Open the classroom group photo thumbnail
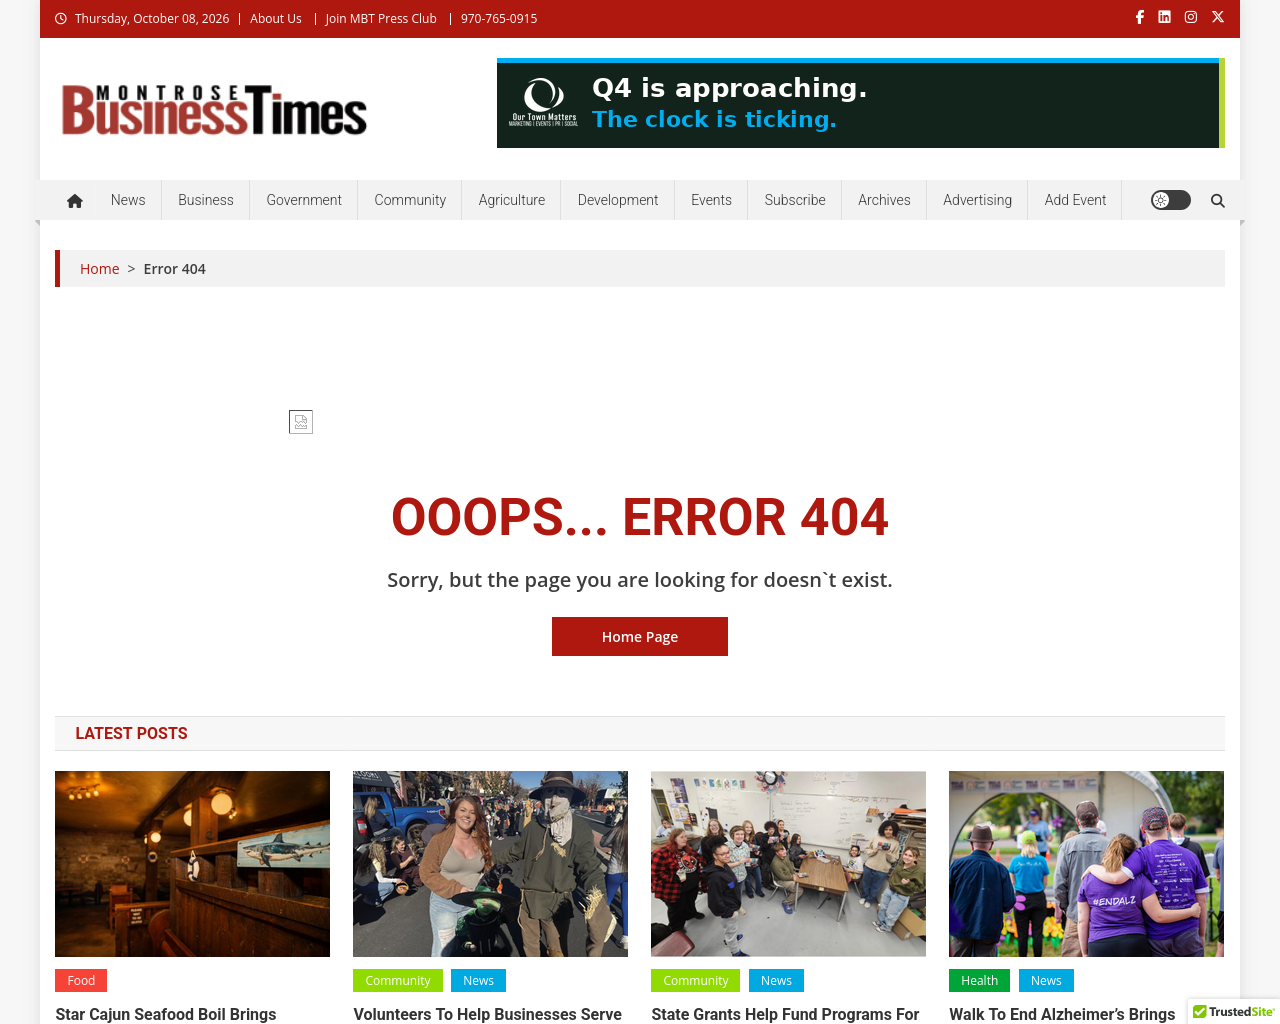 tap(788, 864)
